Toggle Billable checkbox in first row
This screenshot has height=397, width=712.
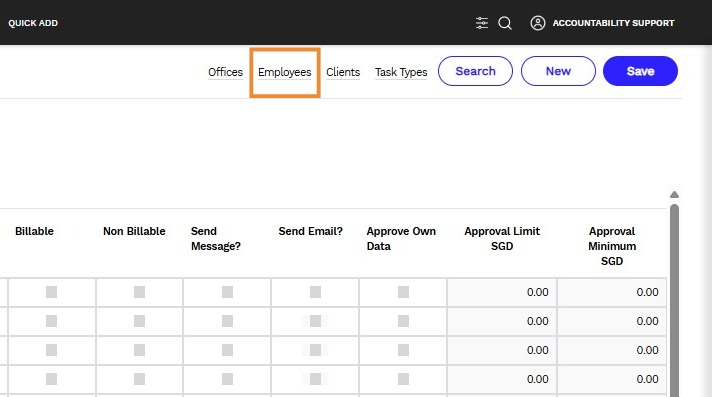(x=51, y=292)
